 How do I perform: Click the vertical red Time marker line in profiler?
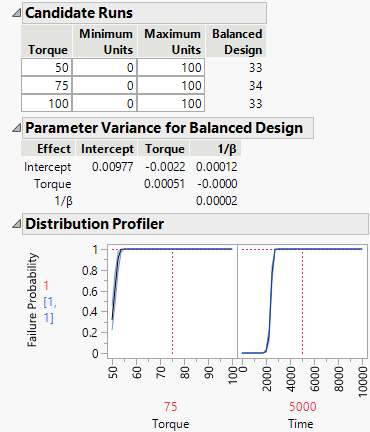click(x=302, y=302)
